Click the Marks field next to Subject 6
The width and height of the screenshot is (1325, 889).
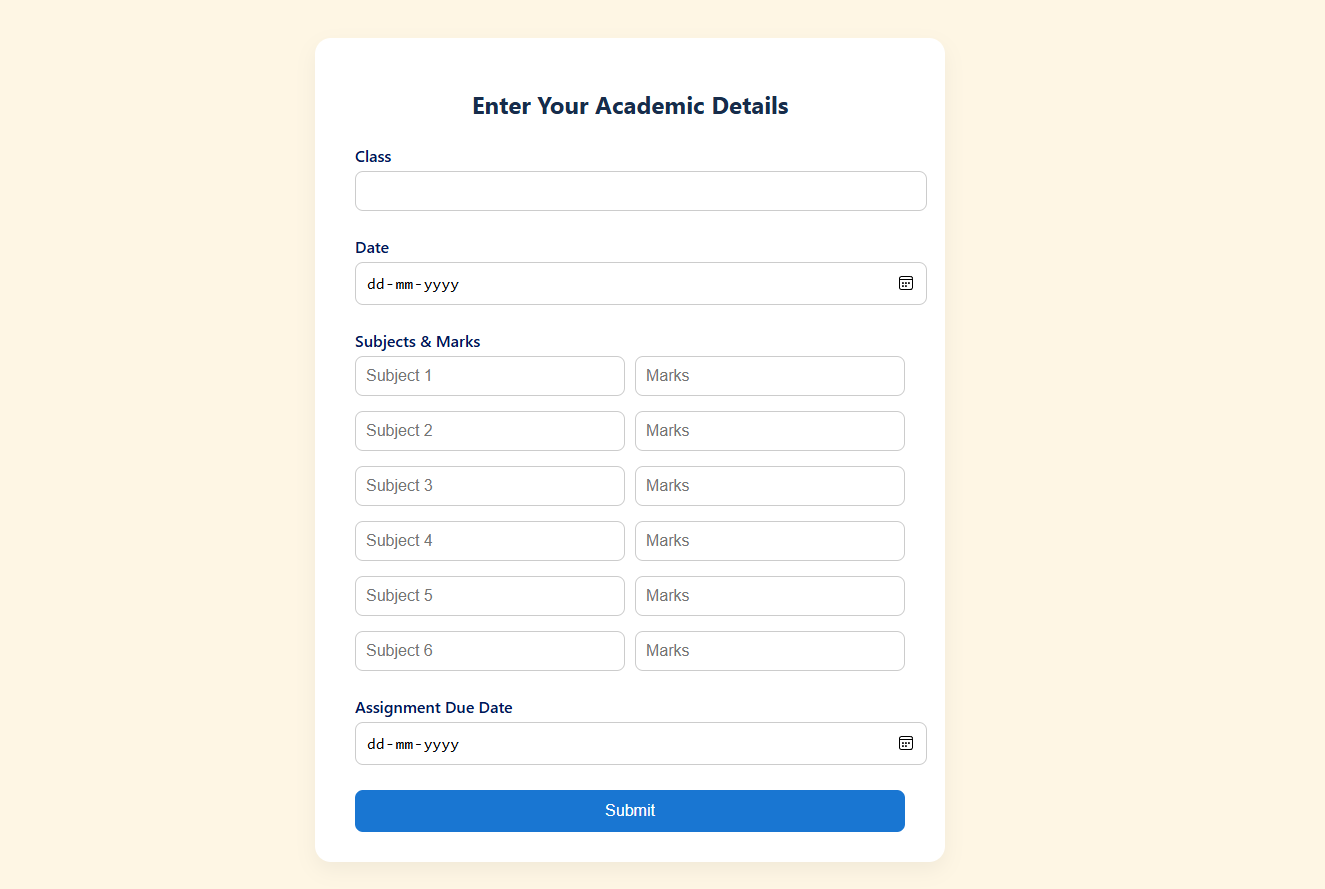[x=769, y=650]
